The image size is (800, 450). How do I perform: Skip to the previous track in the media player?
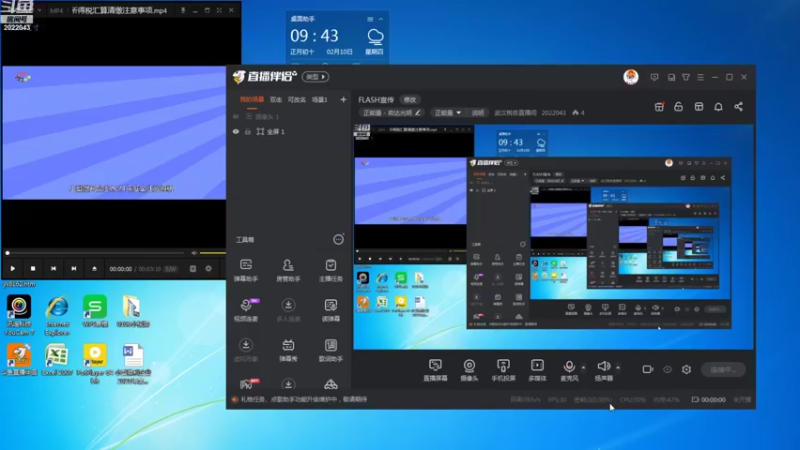[x=54, y=268]
